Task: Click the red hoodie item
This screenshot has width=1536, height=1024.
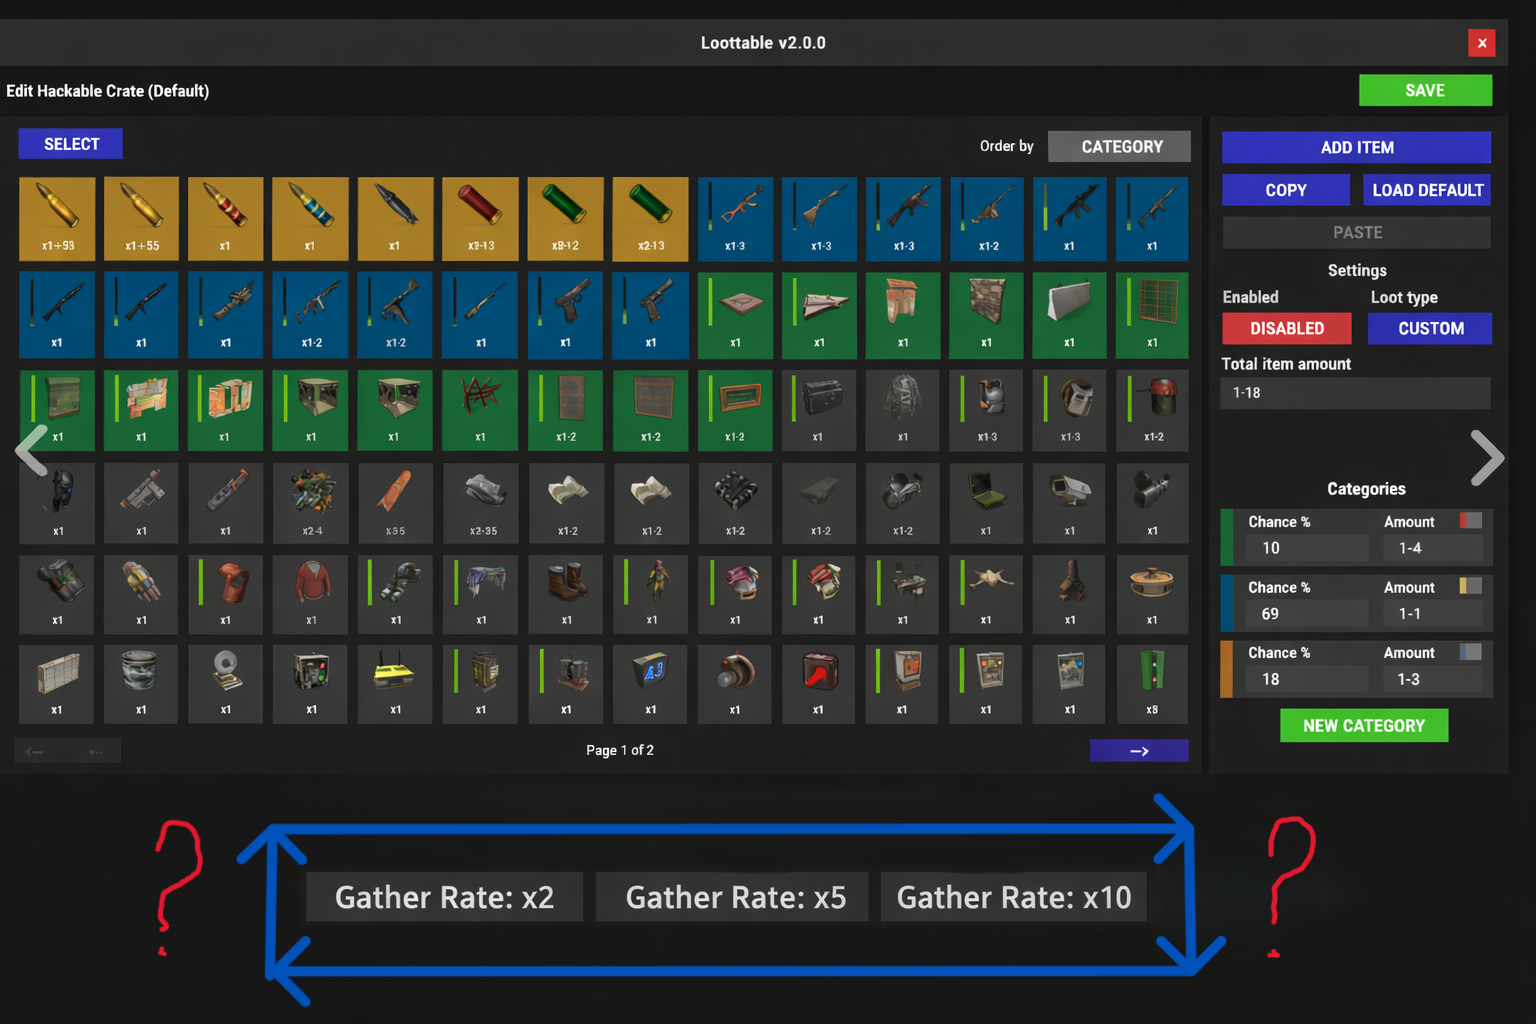Action: click(x=311, y=594)
